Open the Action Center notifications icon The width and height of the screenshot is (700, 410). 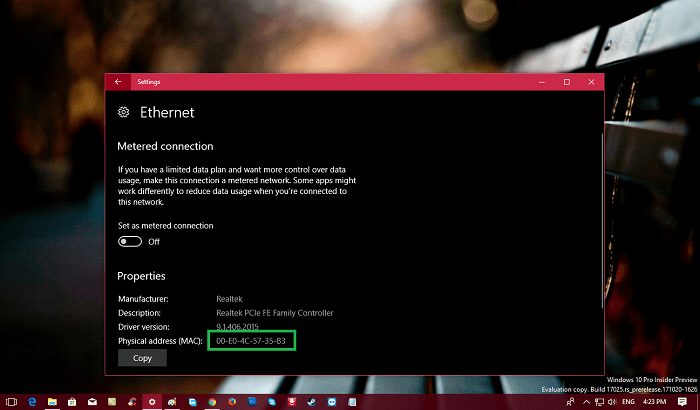pos(682,402)
